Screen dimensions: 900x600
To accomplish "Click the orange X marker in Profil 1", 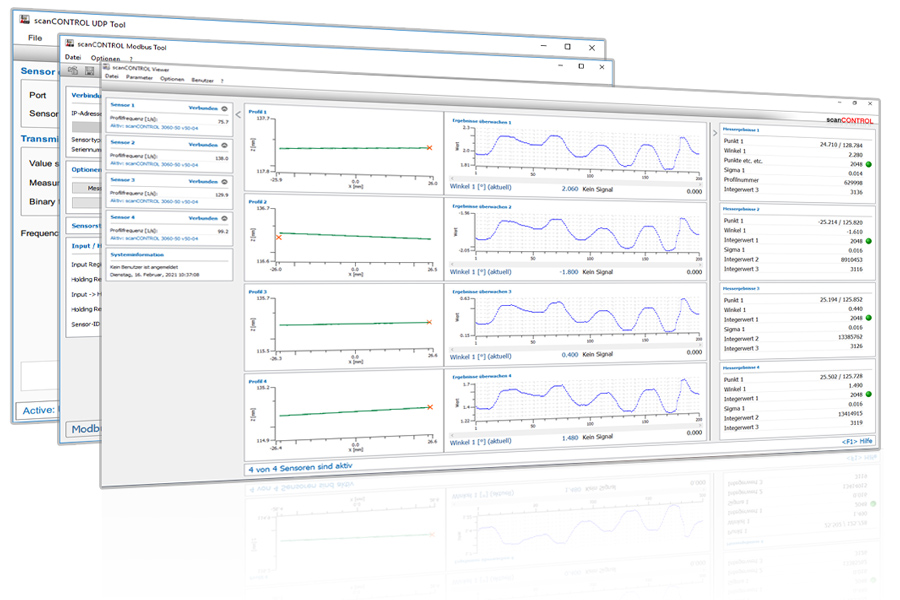I will [429, 148].
